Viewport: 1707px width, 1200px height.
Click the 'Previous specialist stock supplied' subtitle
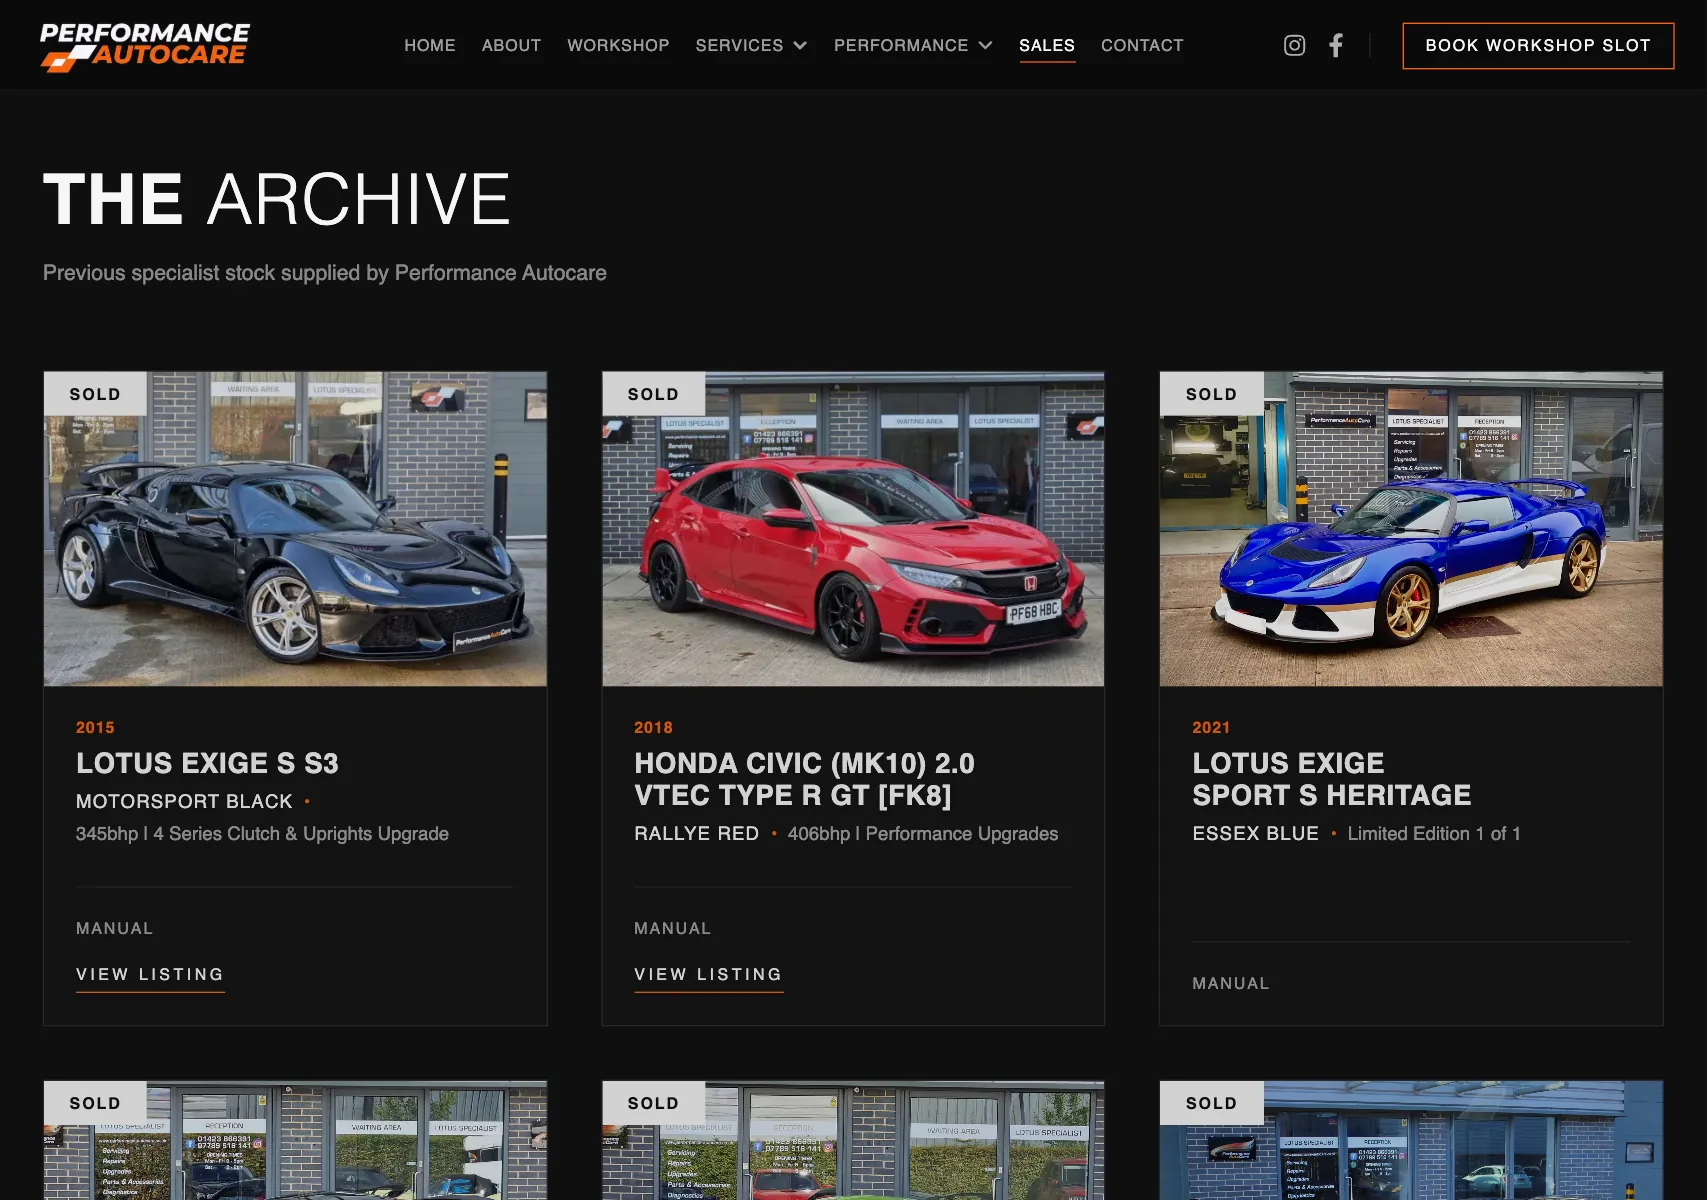[x=325, y=273]
